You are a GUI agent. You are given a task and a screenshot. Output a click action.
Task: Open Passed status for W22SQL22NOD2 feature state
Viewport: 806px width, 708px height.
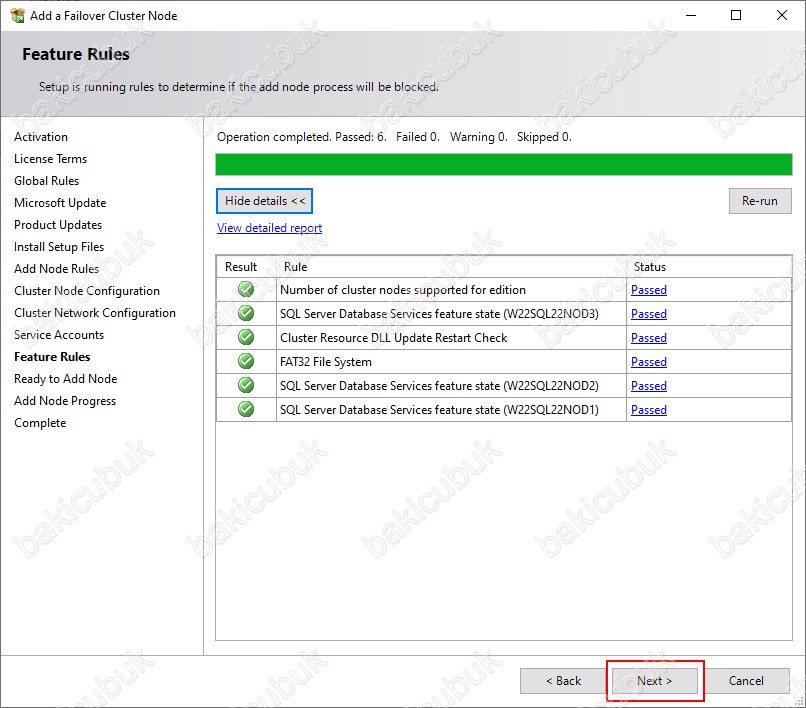pyautogui.click(x=649, y=386)
